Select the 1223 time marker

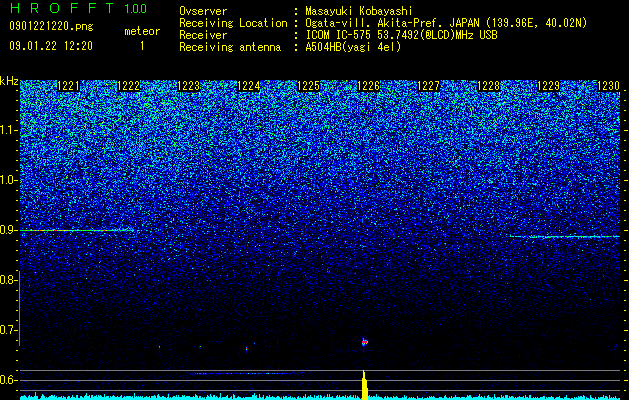pyautogui.click(x=189, y=86)
